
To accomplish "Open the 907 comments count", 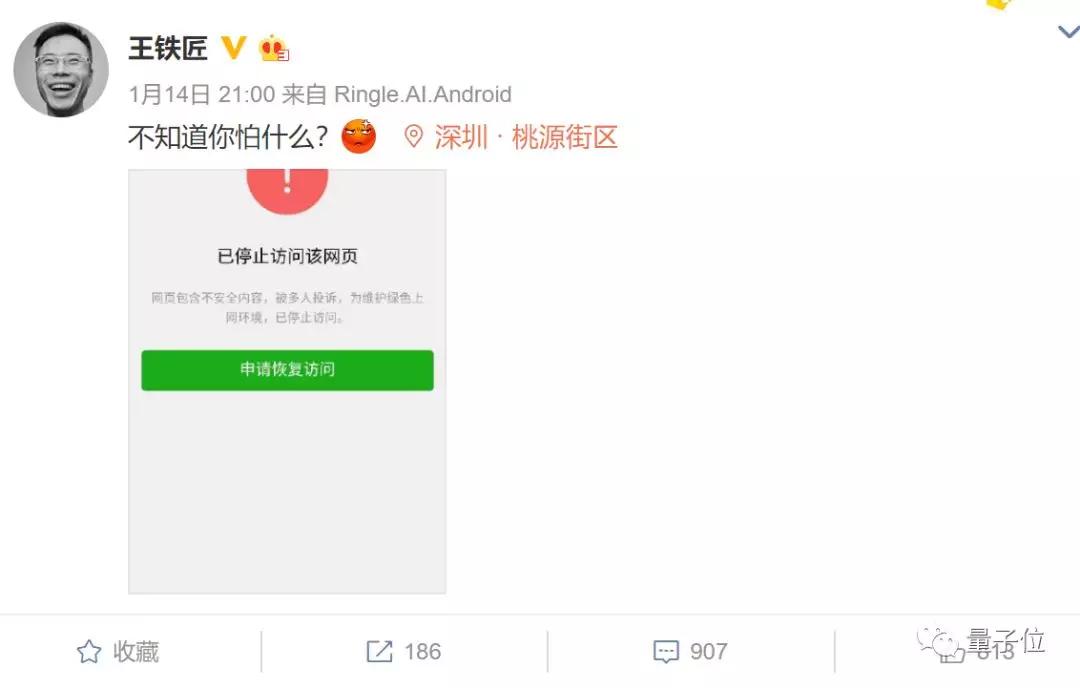I will (709, 651).
